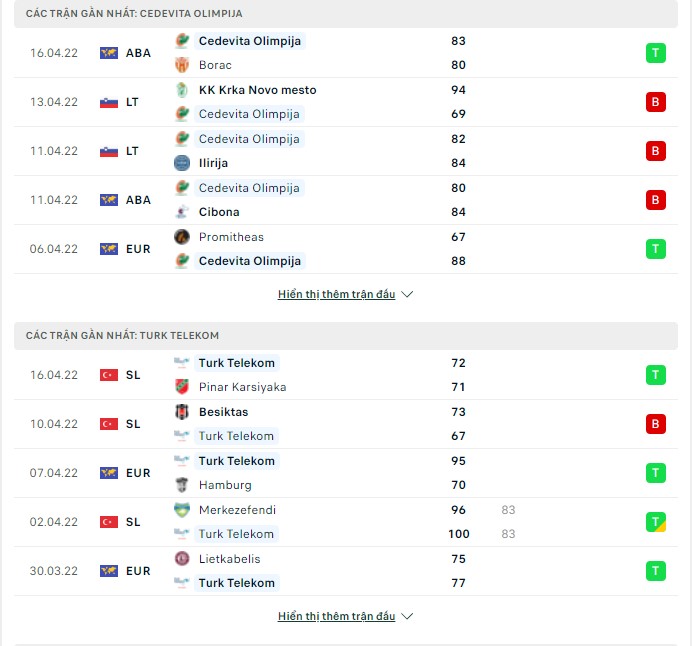Click the Besiktas team logo
Image resolution: width=692 pixels, height=646 pixels.
(182, 412)
